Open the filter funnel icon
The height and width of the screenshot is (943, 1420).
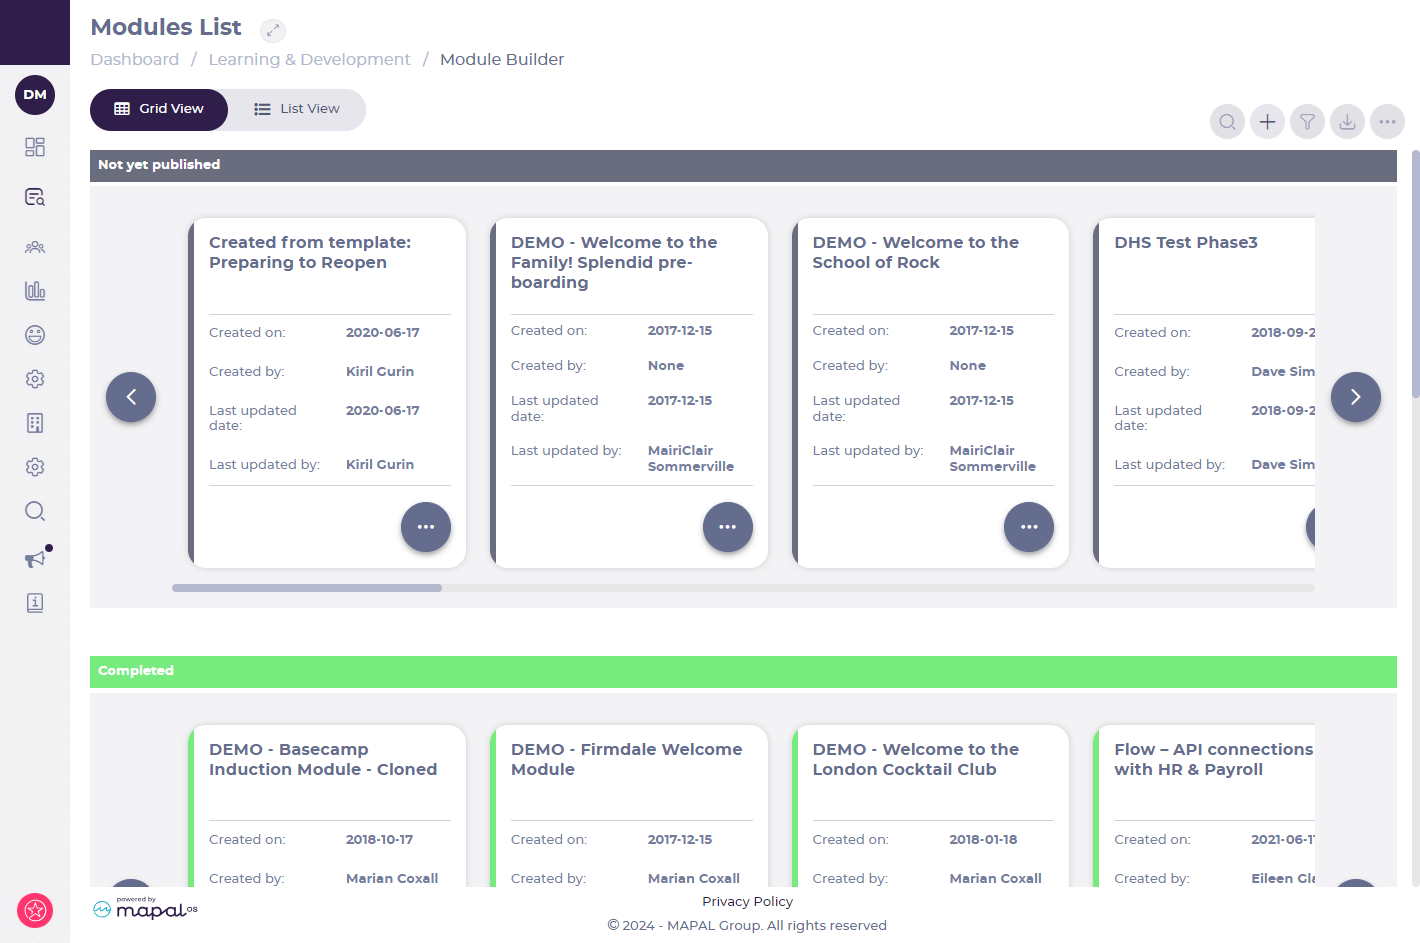click(1307, 122)
